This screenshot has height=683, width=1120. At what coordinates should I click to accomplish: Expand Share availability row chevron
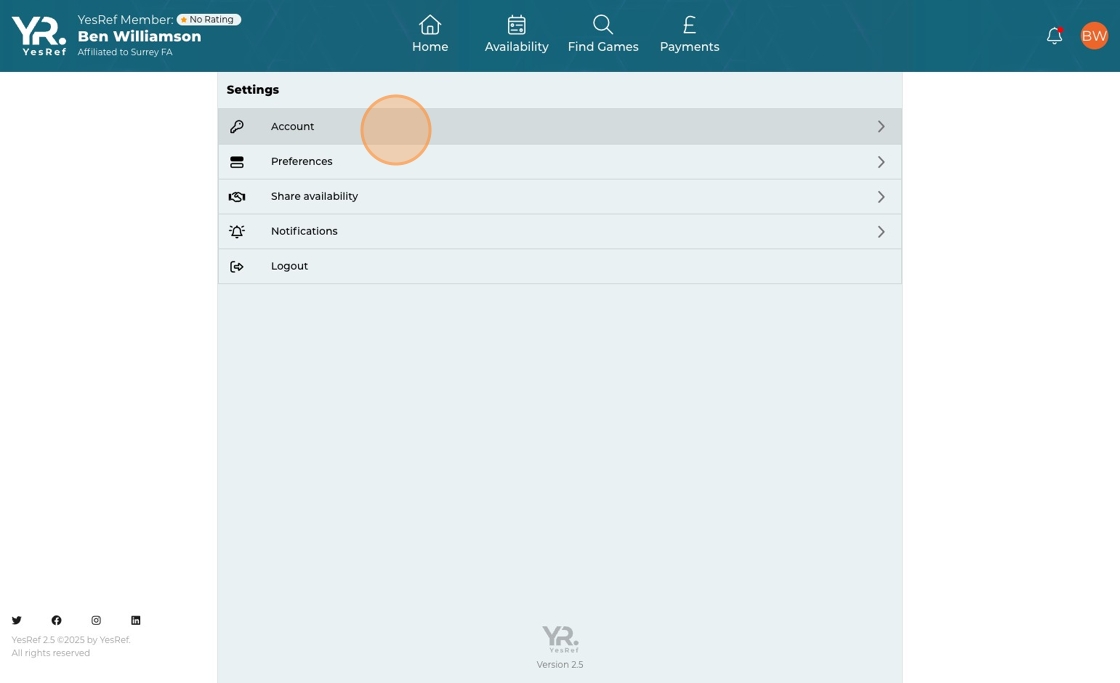[x=881, y=196]
